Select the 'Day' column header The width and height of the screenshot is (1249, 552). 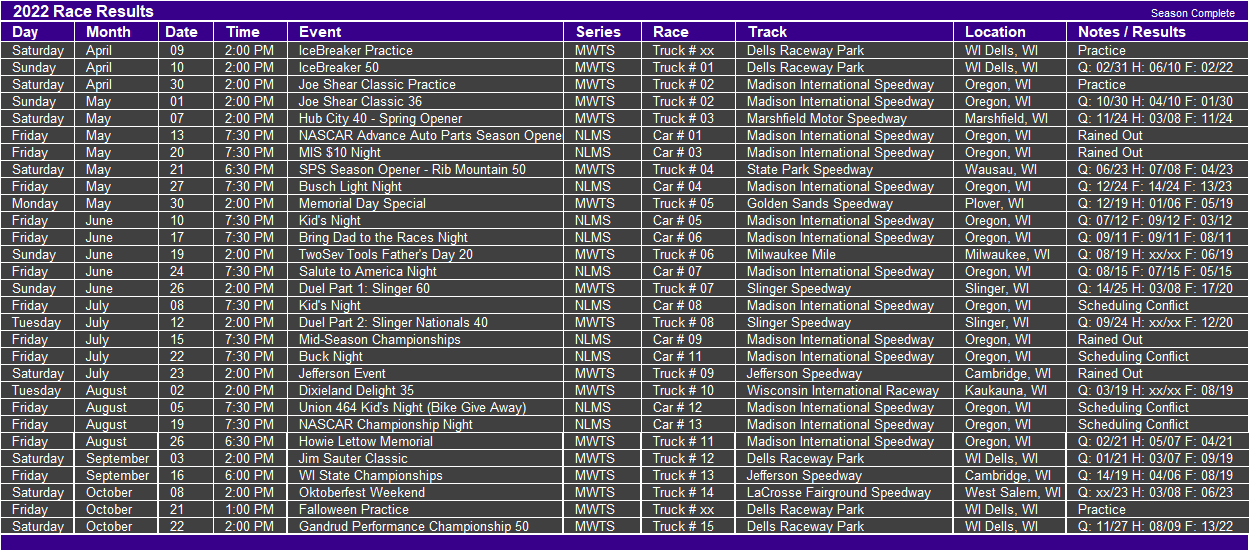(x=25, y=32)
